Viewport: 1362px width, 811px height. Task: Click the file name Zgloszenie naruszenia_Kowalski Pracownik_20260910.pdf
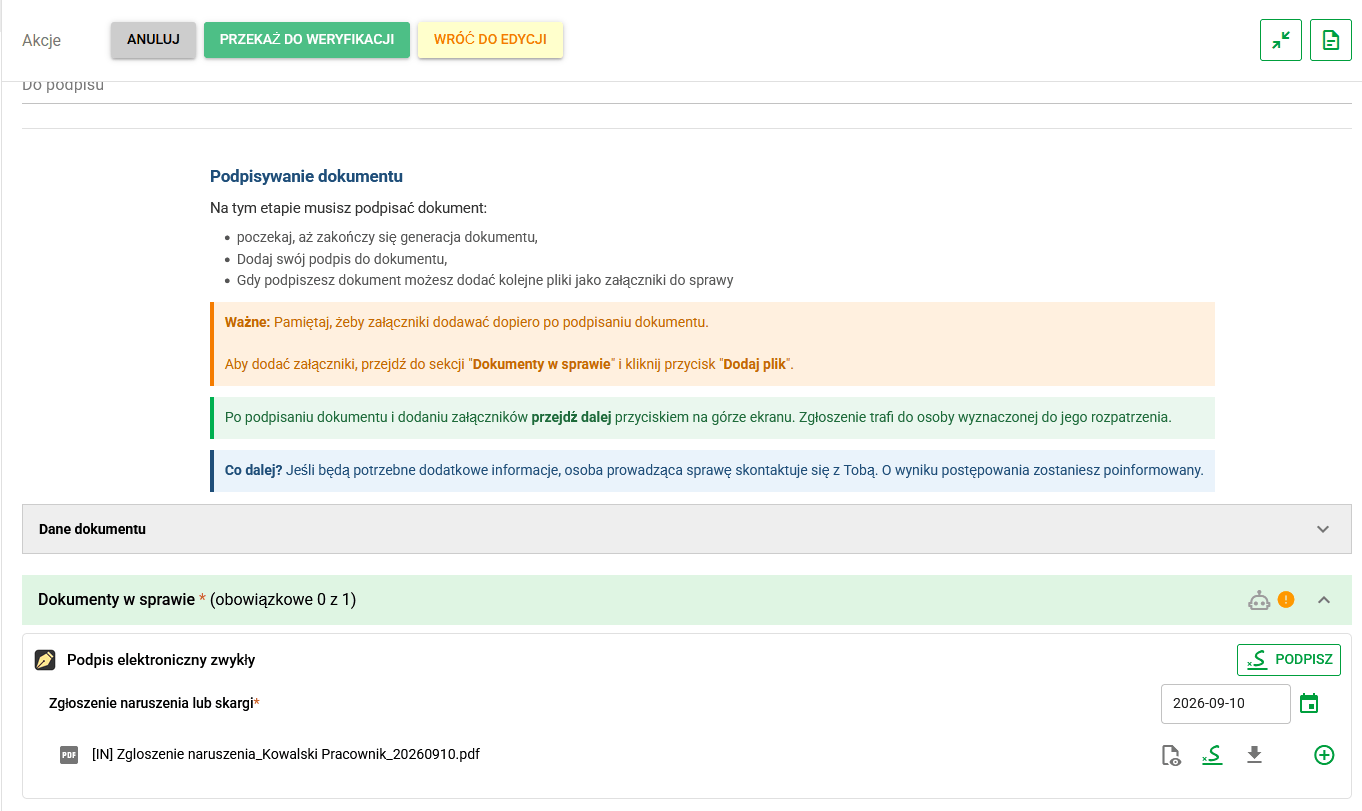286,754
